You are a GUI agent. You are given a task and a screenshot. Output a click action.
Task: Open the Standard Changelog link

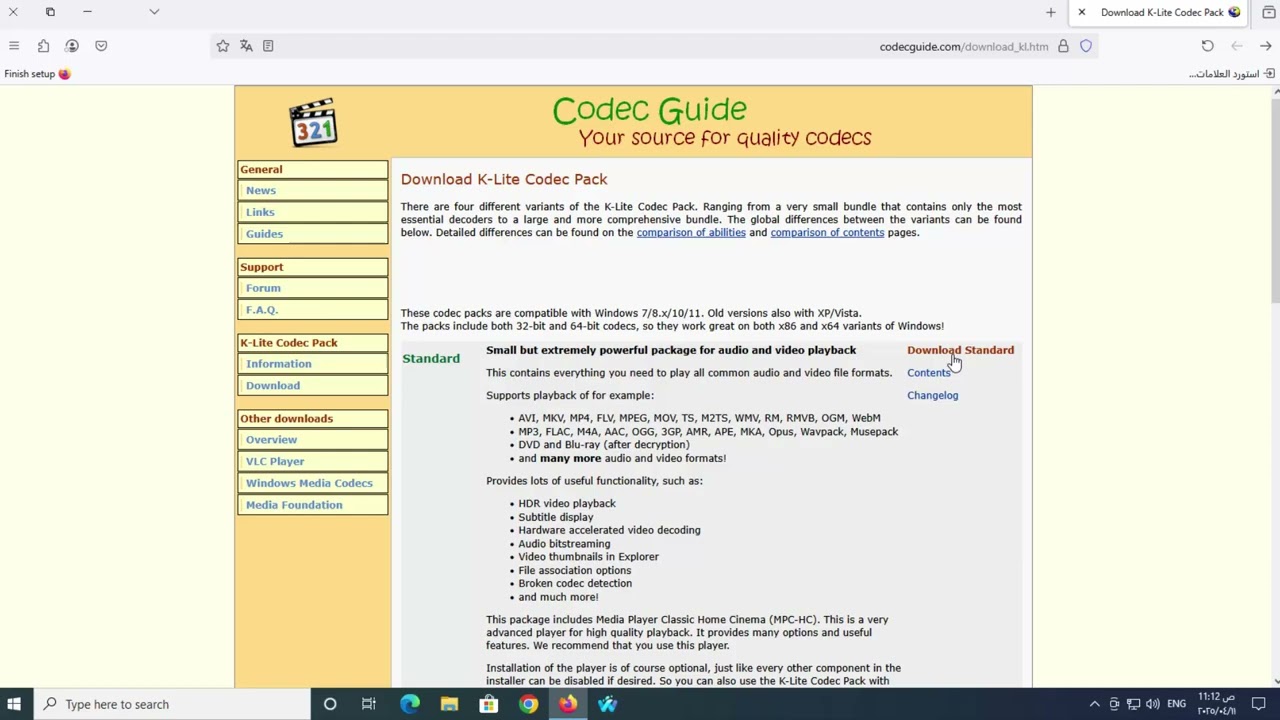932,395
